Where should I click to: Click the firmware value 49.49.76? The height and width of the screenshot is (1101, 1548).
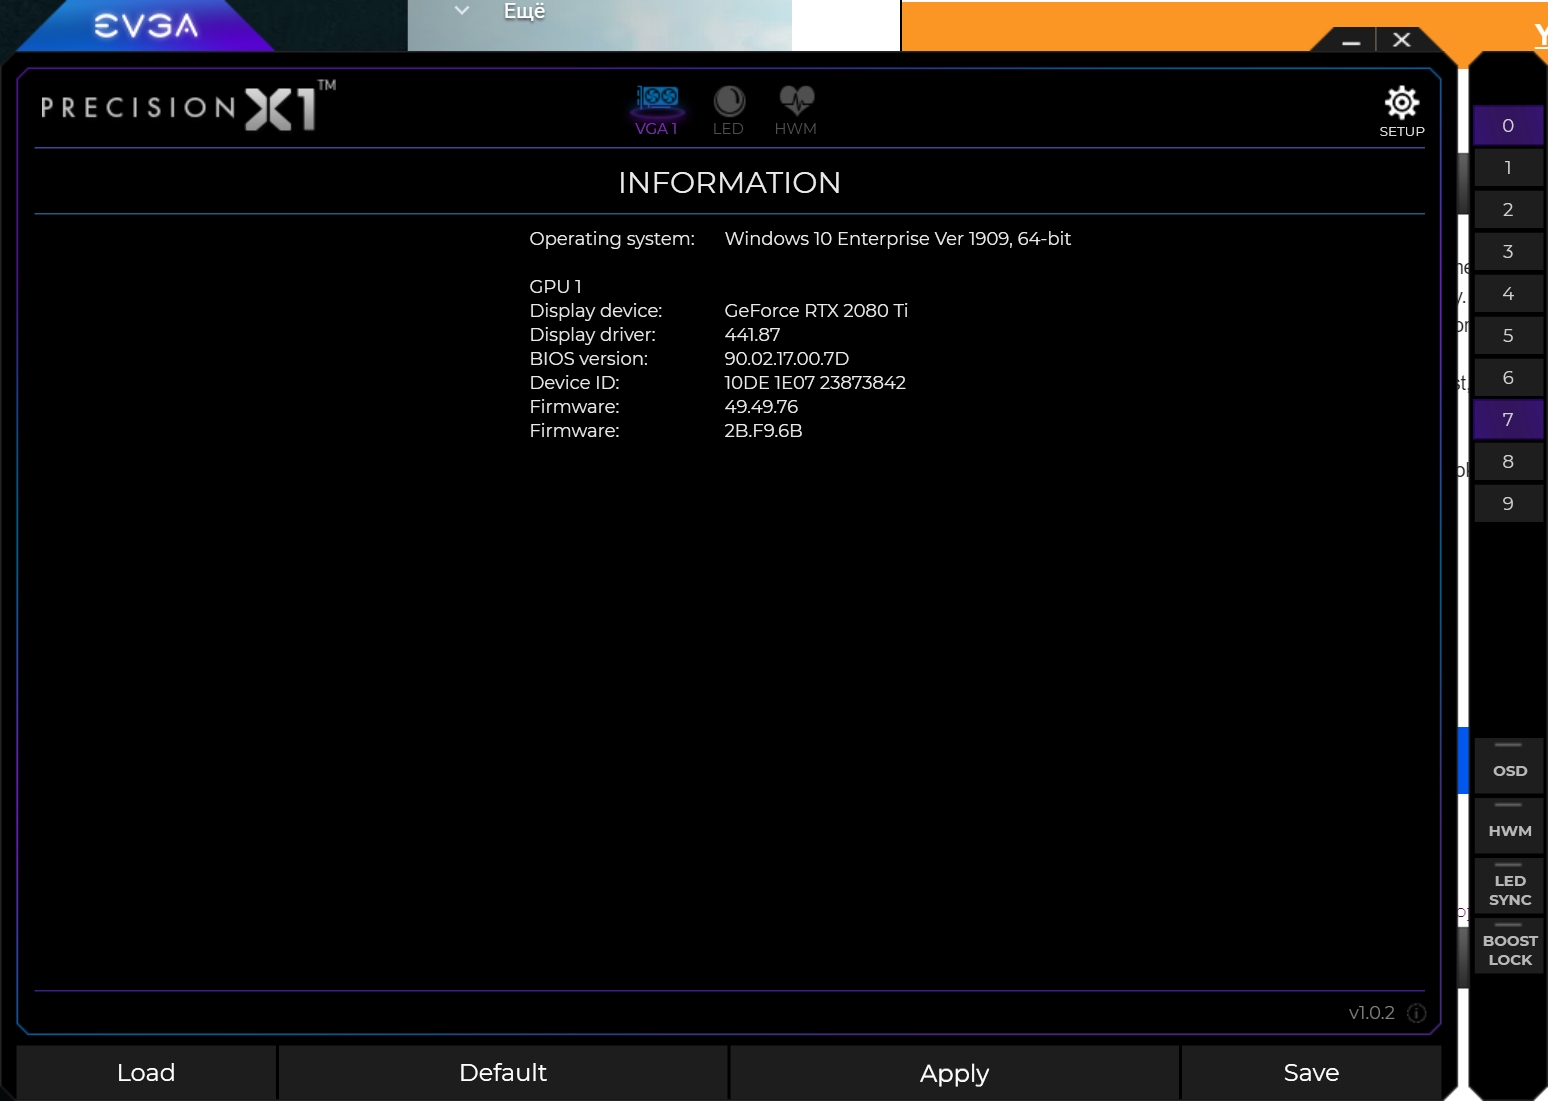pyautogui.click(x=761, y=407)
